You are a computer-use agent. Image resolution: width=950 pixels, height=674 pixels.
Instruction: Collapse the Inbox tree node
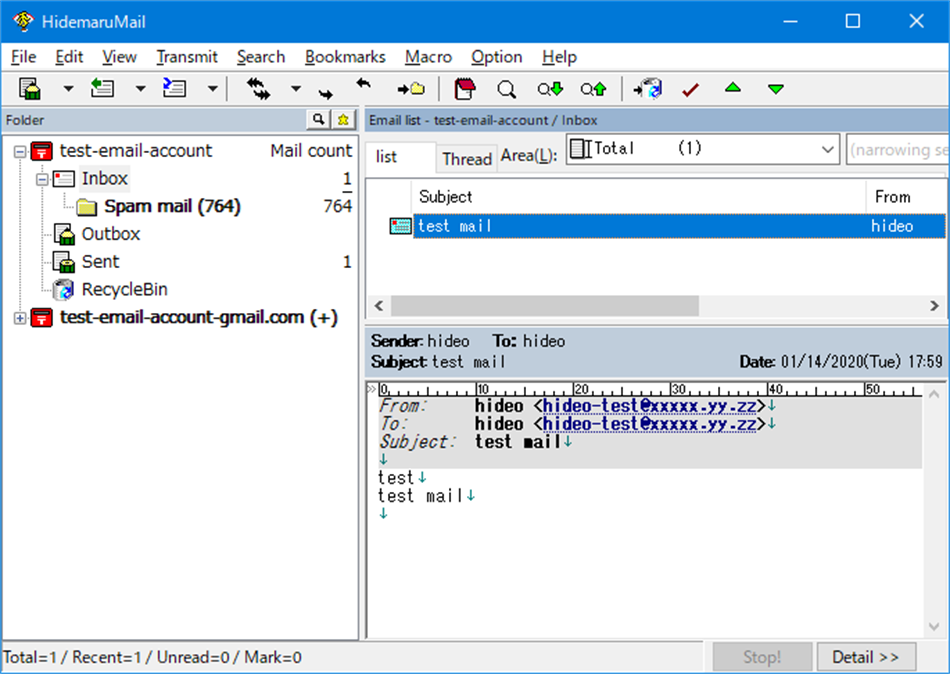pos(42,179)
